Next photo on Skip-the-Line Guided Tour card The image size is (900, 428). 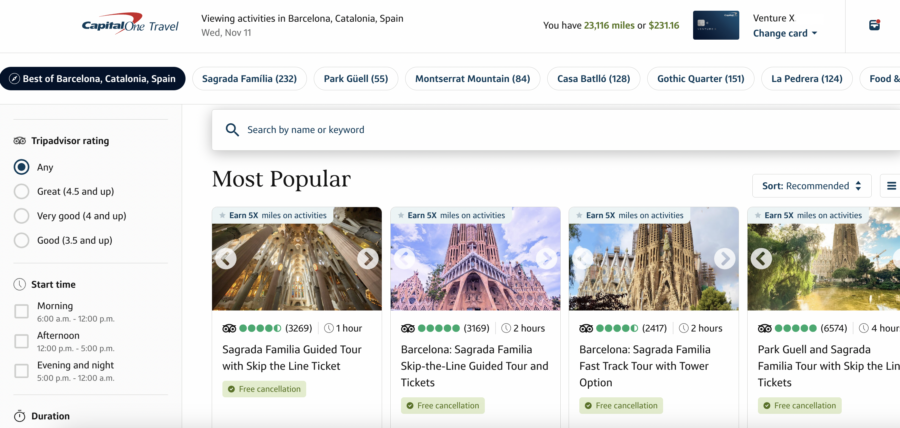[x=546, y=259]
